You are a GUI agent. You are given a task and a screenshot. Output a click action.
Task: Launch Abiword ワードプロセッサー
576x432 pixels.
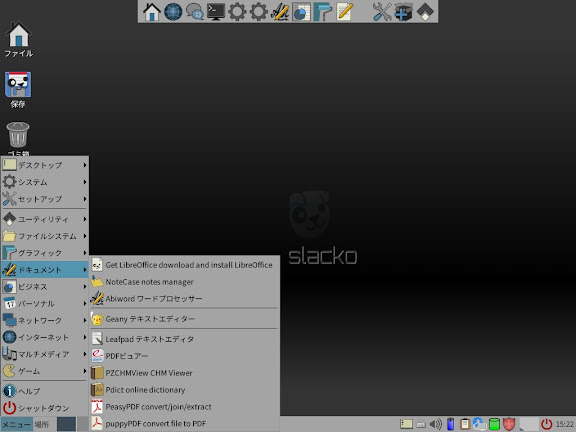pos(184,299)
